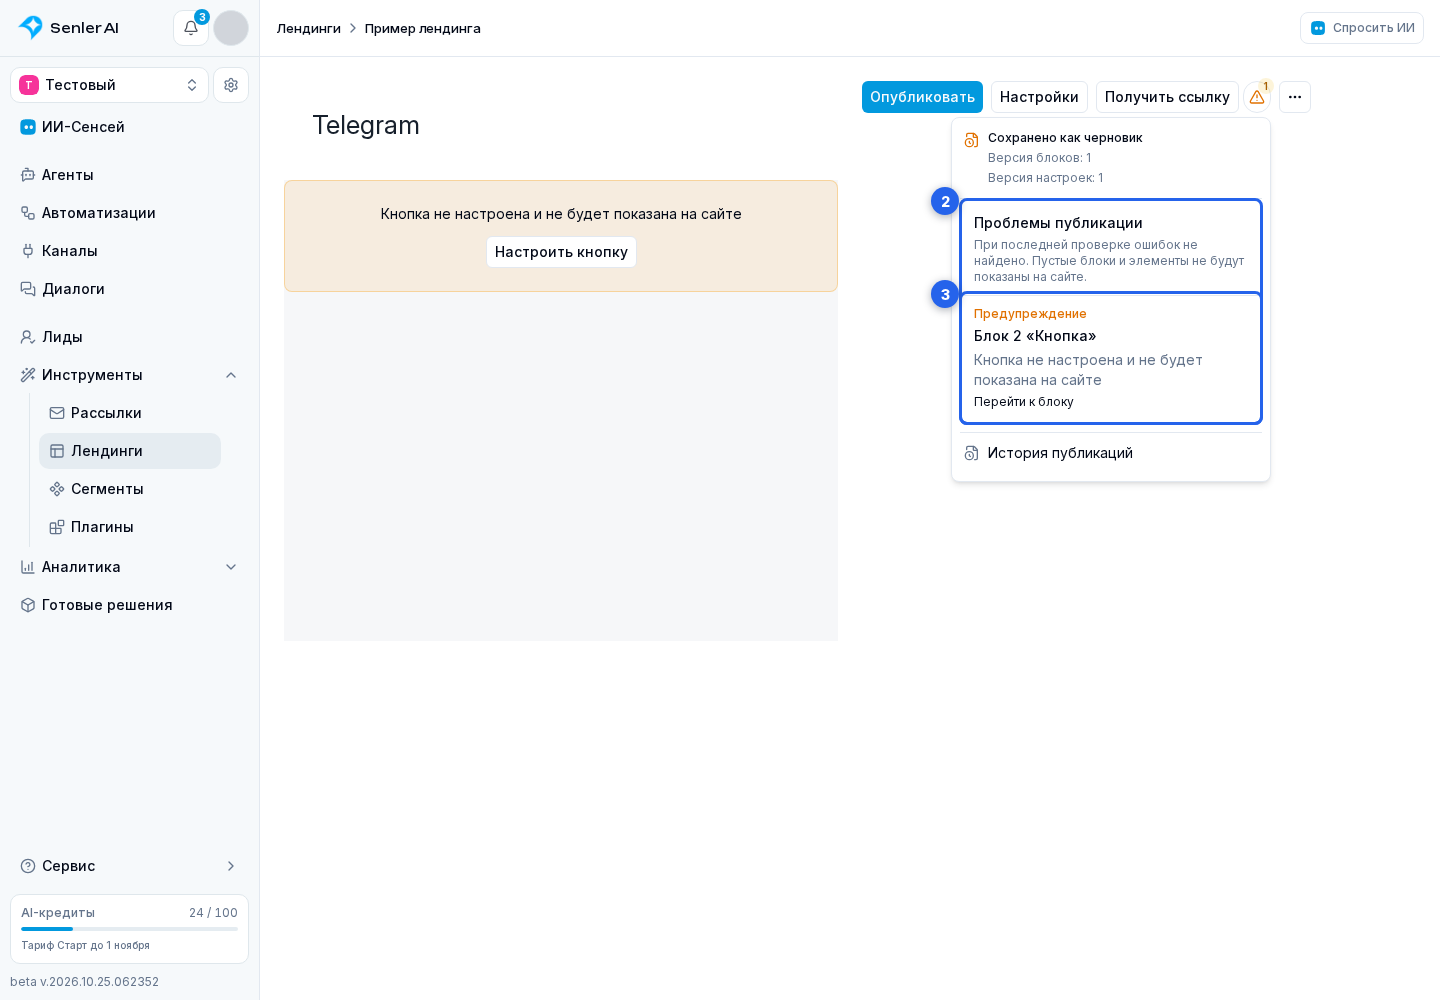Image resolution: width=1440 pixels, height=1000 pixels.
Task: Click the Mailings envelope icon
Action: coord(57,413)
